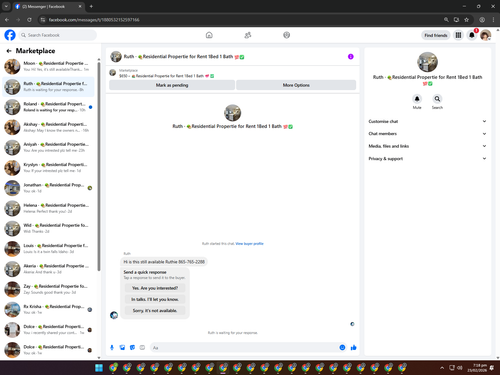Click the Mark as pending button
The width and height of the screenshot is (500, 375).
pyautogui.click(x=172, y=85)
